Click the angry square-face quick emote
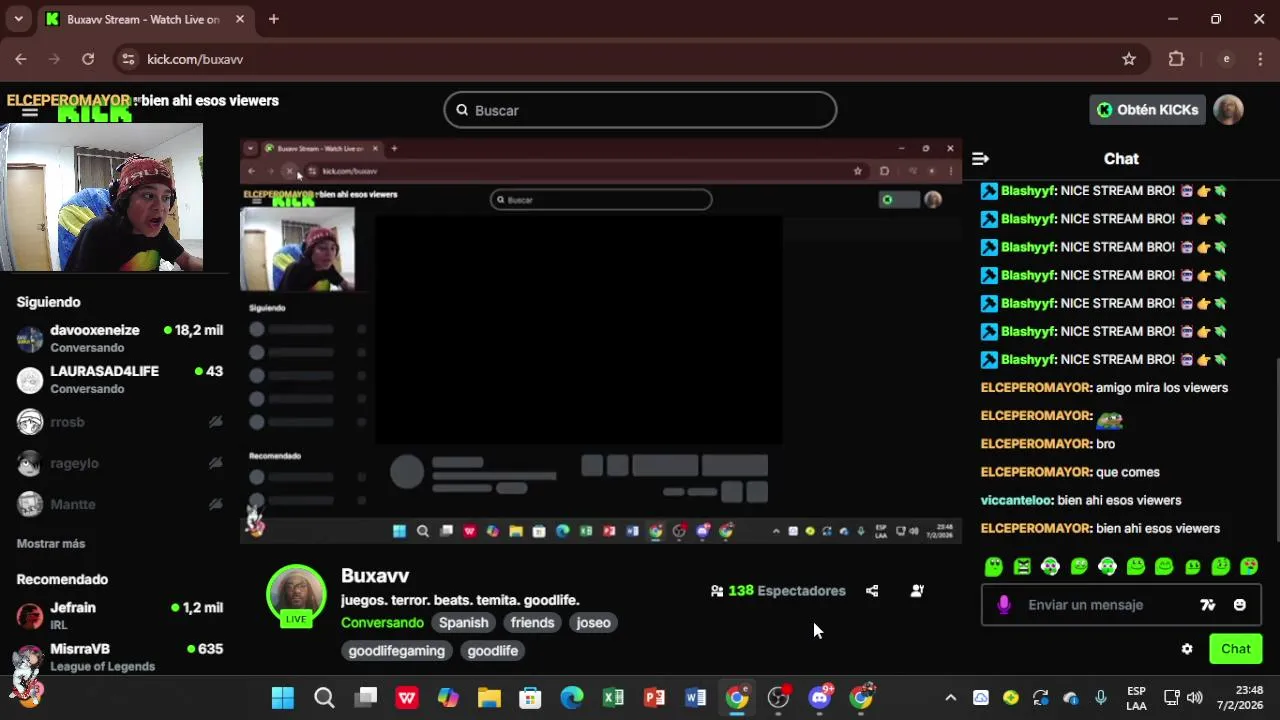Viewport: 1280px width, 720px height. (1022, 566)
